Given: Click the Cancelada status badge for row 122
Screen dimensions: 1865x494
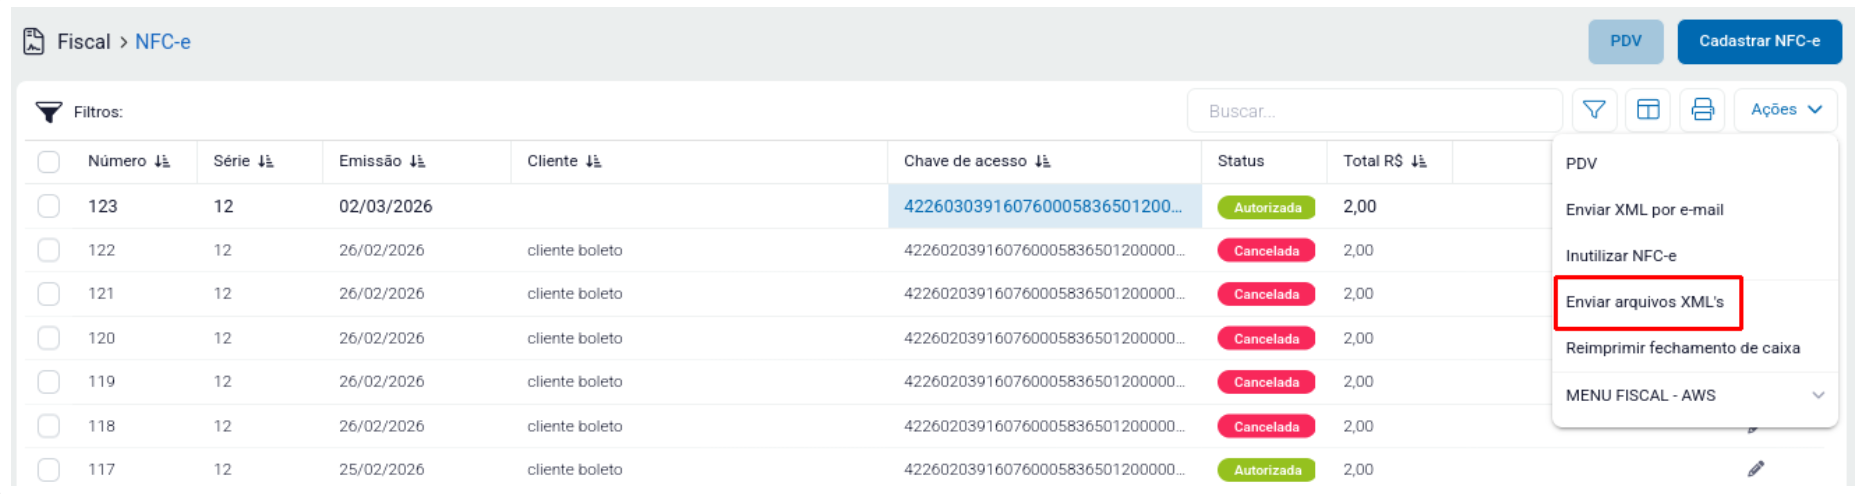Looking at the screenshot, I should coord(1265,251).
